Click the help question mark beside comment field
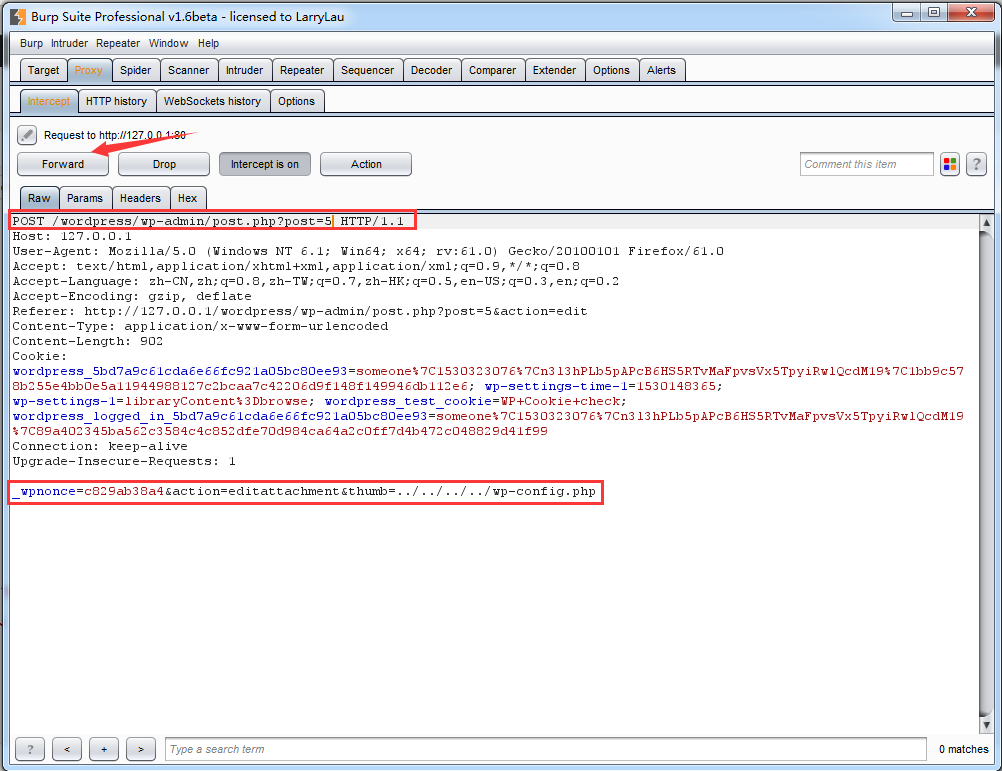Viewport: 1002px width, 771px height. pyautogui.click(x=976, y=164)
